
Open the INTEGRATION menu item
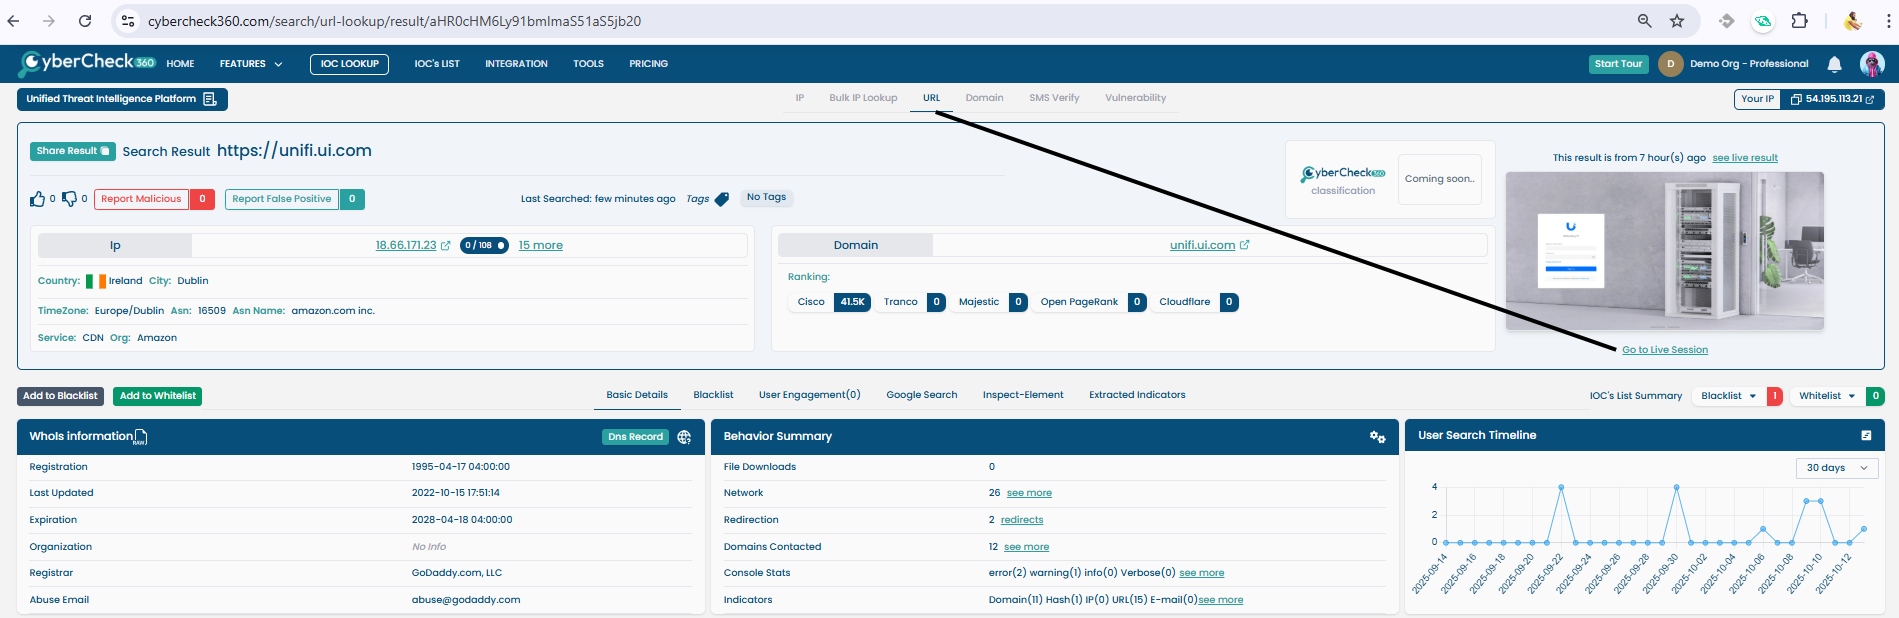516,64
